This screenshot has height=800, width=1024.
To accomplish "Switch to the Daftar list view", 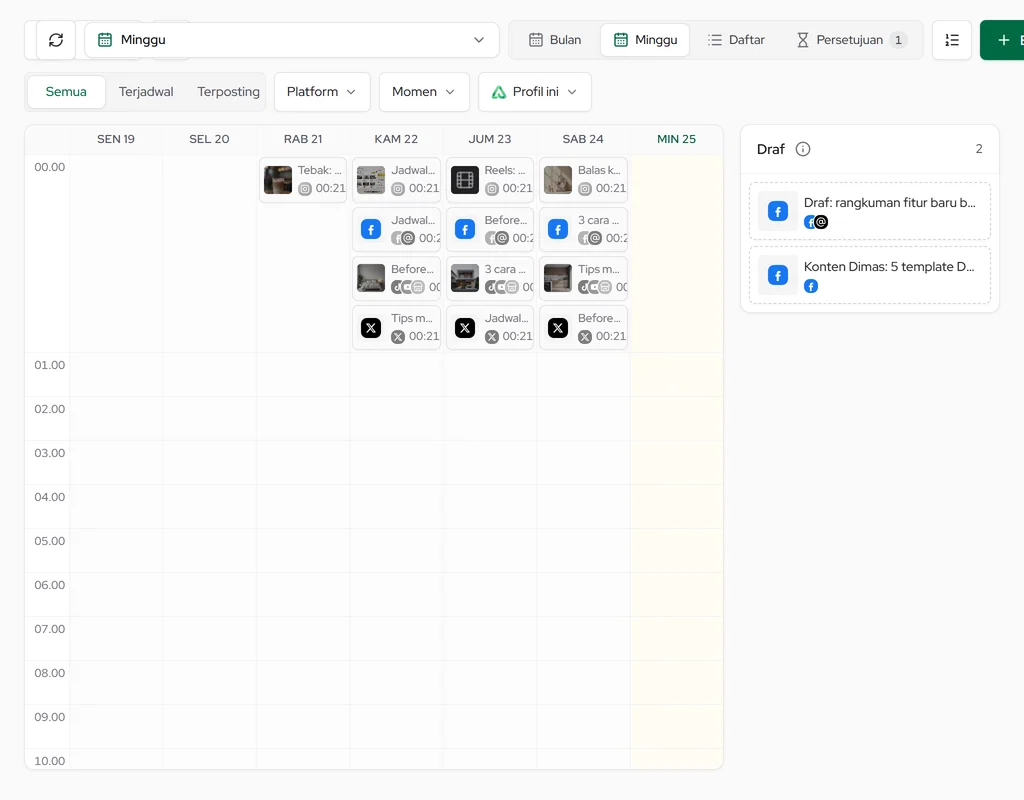I will tap(736, 40).
